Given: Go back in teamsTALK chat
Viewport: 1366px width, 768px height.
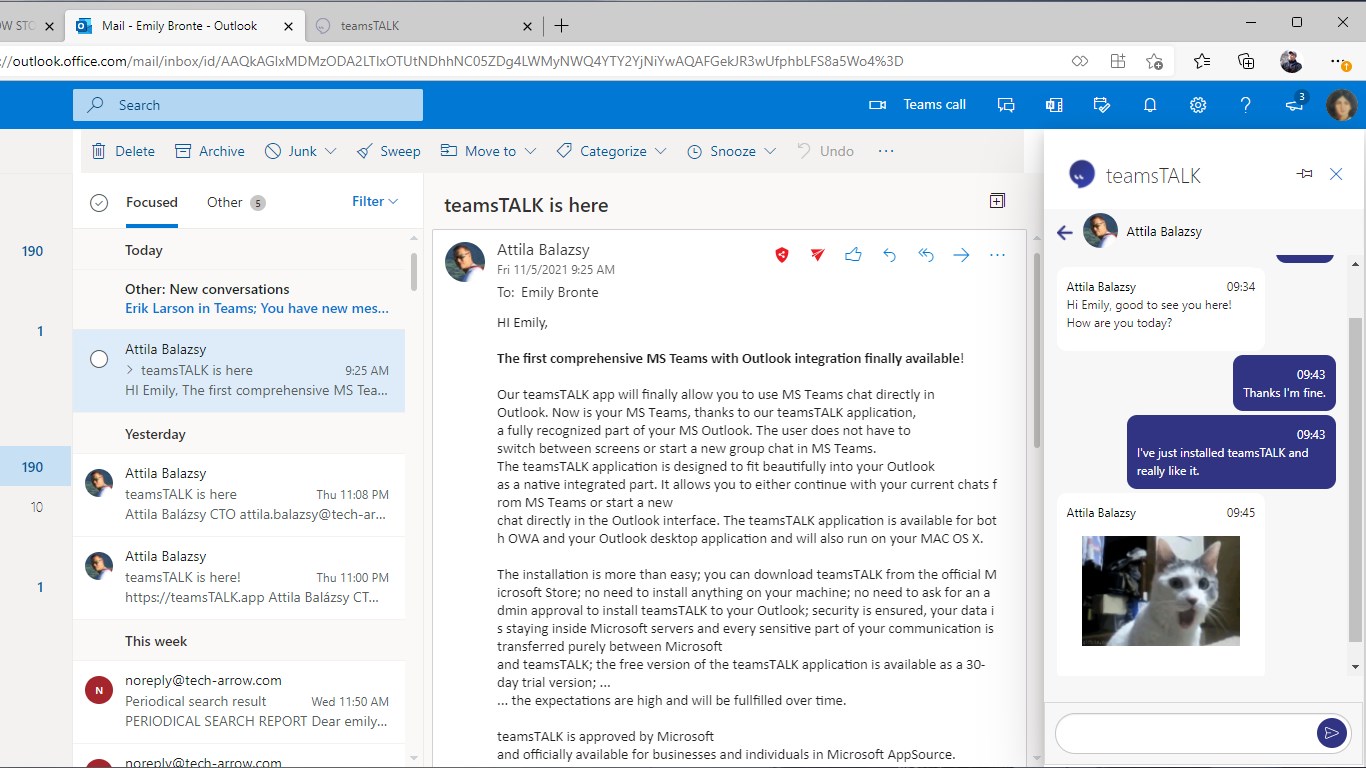Looking at the screenshot, I should coord(1064,232).
